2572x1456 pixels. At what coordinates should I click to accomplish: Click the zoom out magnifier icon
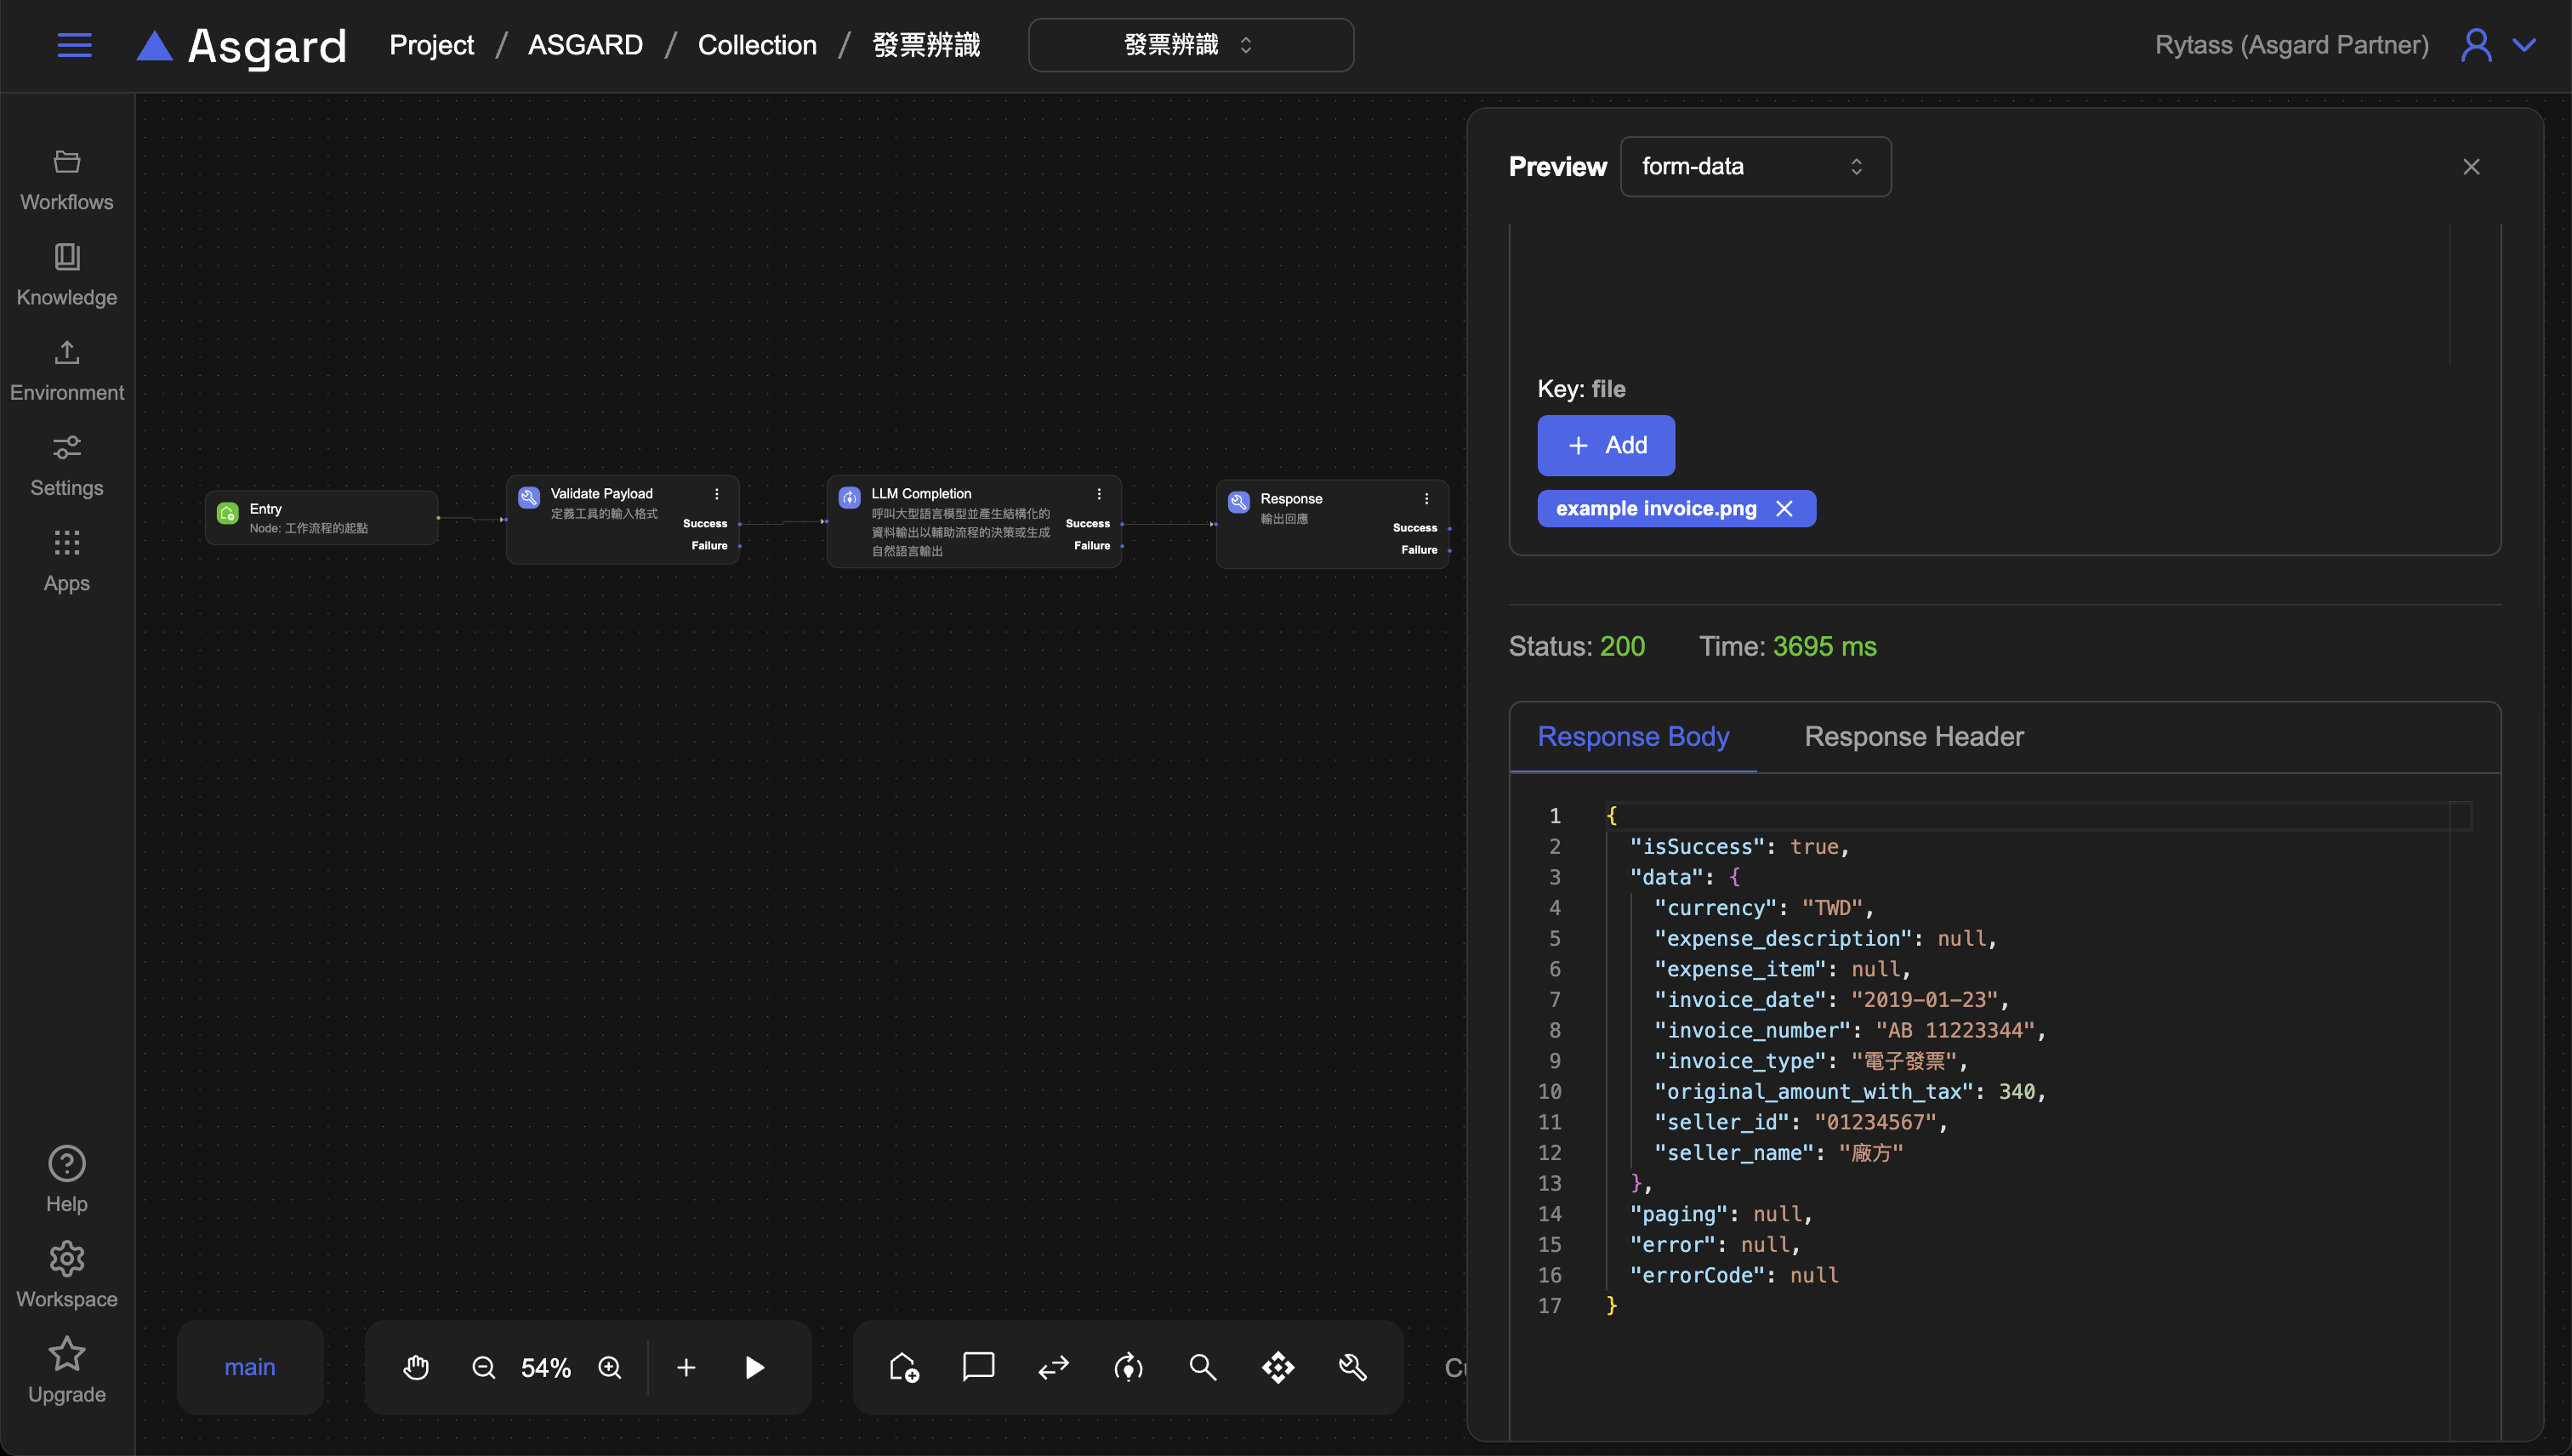(x=483, y=1367)
